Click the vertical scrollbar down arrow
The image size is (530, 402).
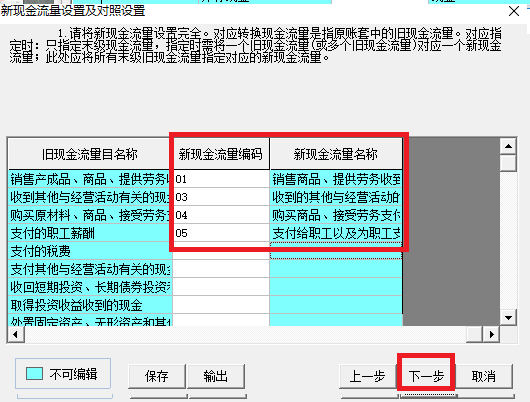click(x=508, y=317)
